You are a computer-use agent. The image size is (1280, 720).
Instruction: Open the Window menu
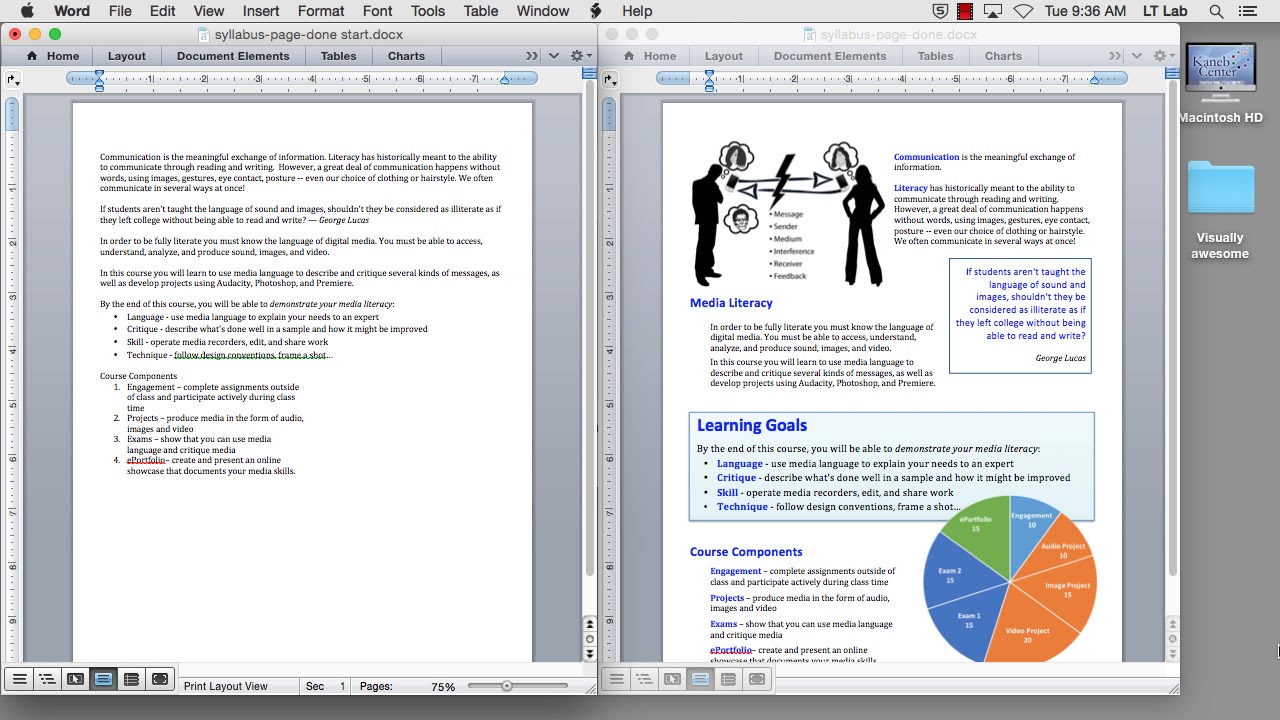(543, 11)
